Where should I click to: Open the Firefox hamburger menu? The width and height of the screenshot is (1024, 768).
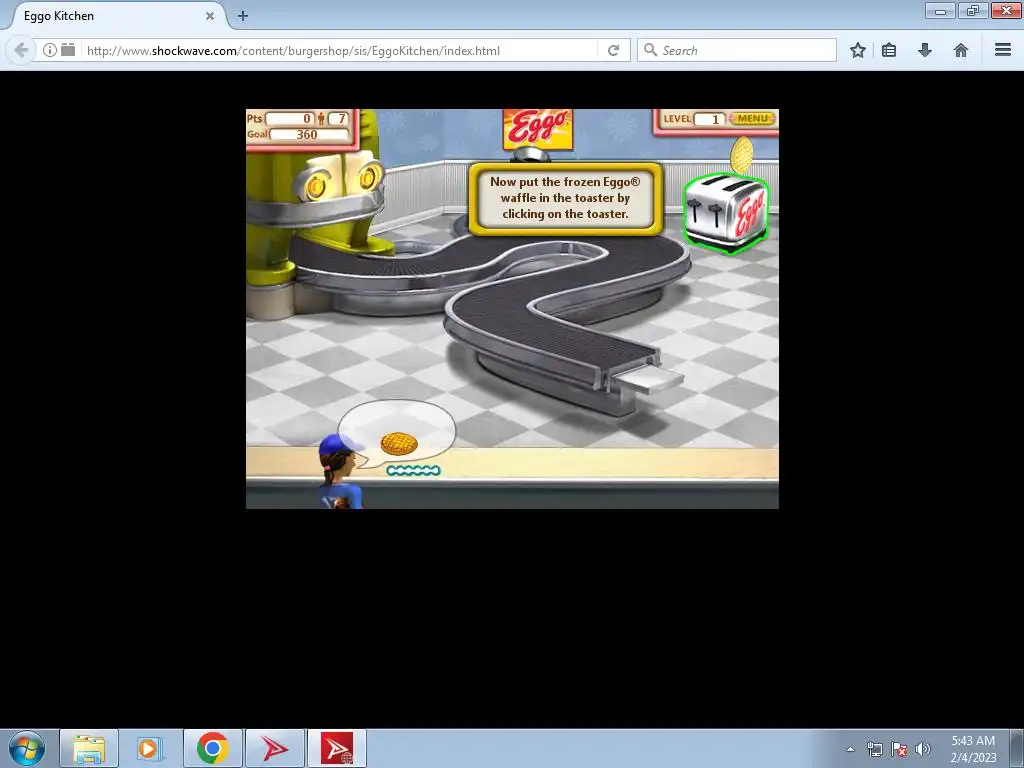[1003, 50]
